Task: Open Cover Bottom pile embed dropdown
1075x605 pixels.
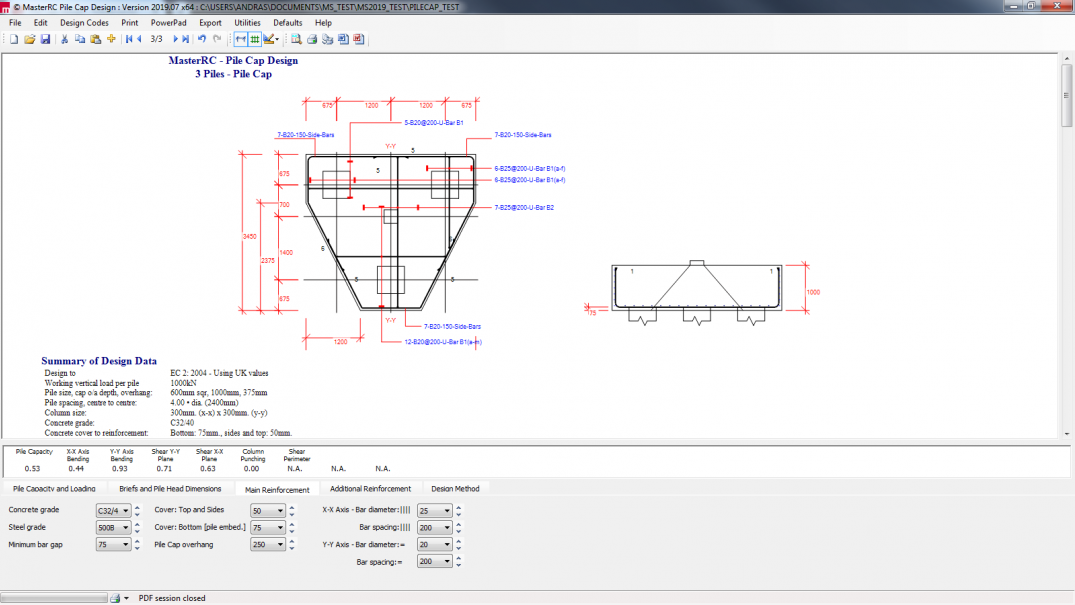Action: [x=267, y=527]
